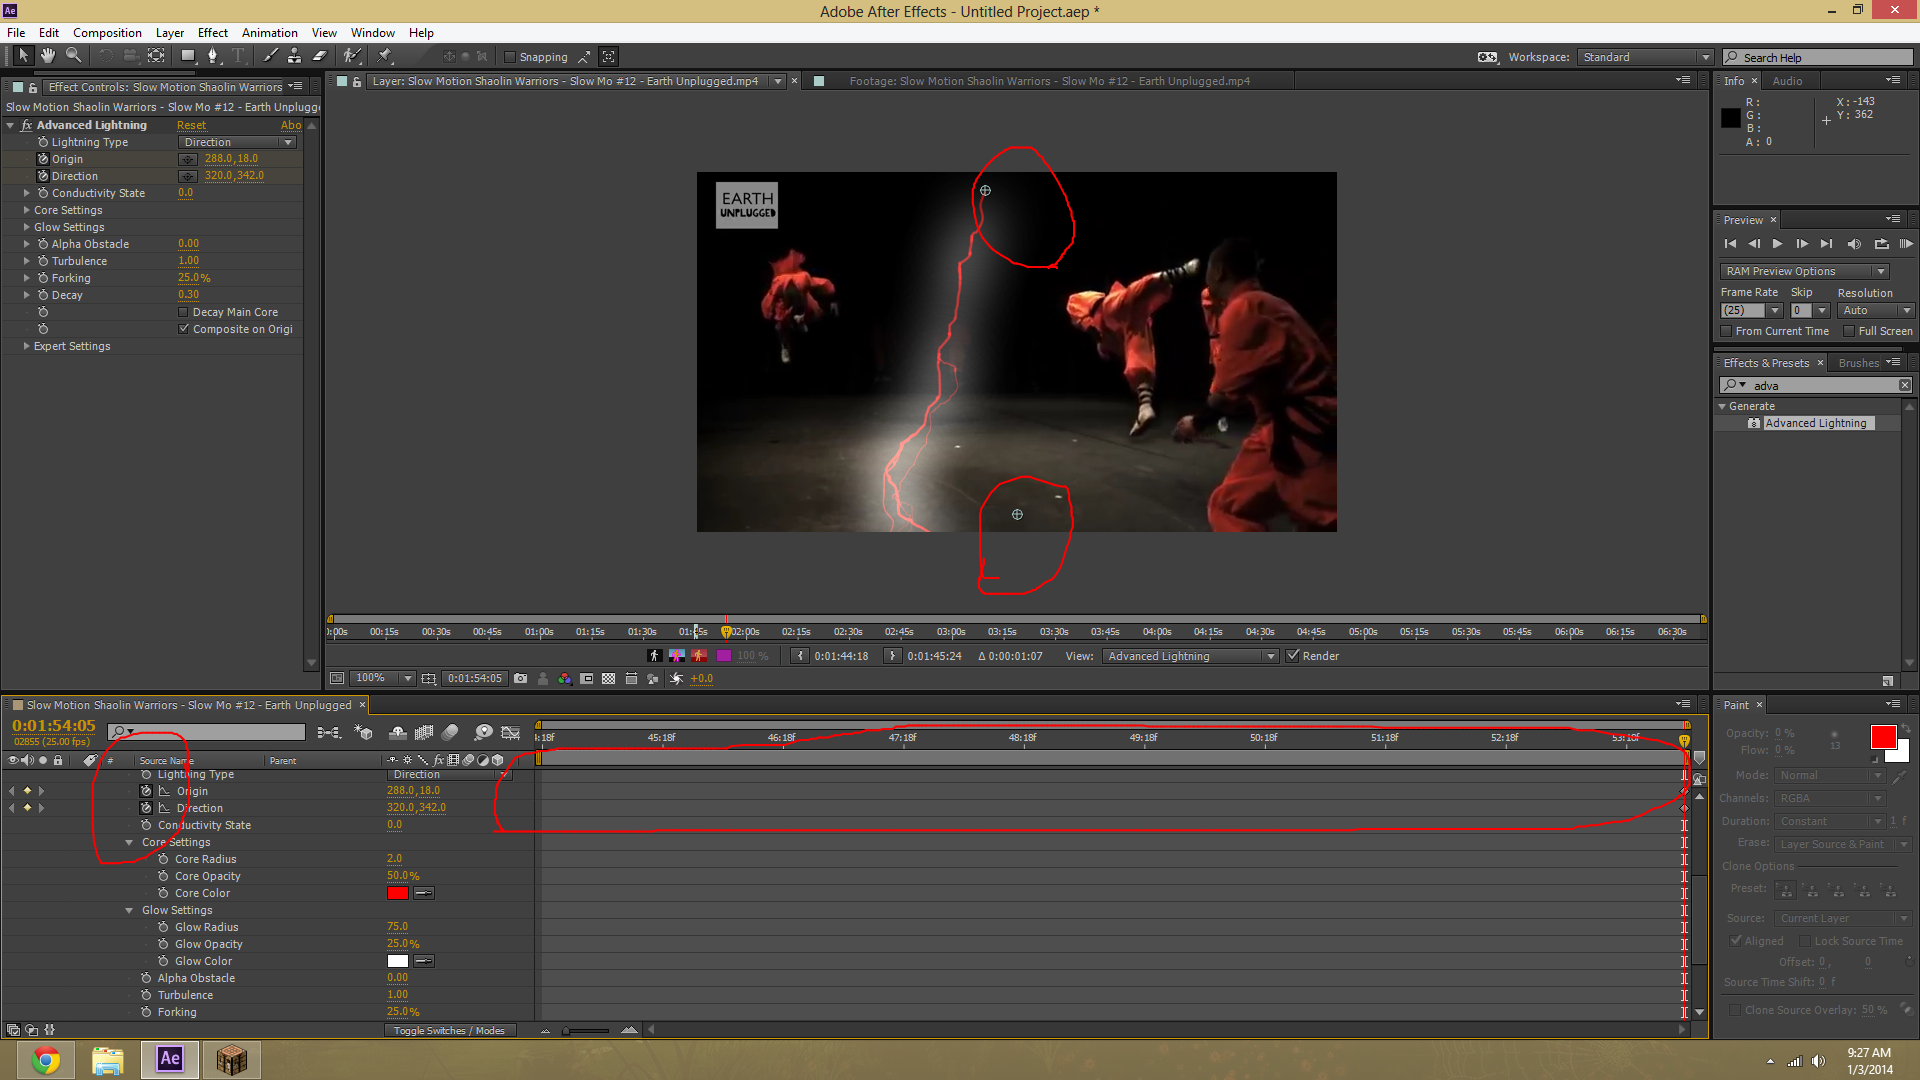Reset the Advanced Lightning effect
Image resolution: width=1920 pixels, height=1080 pixels.
point(191,125)
